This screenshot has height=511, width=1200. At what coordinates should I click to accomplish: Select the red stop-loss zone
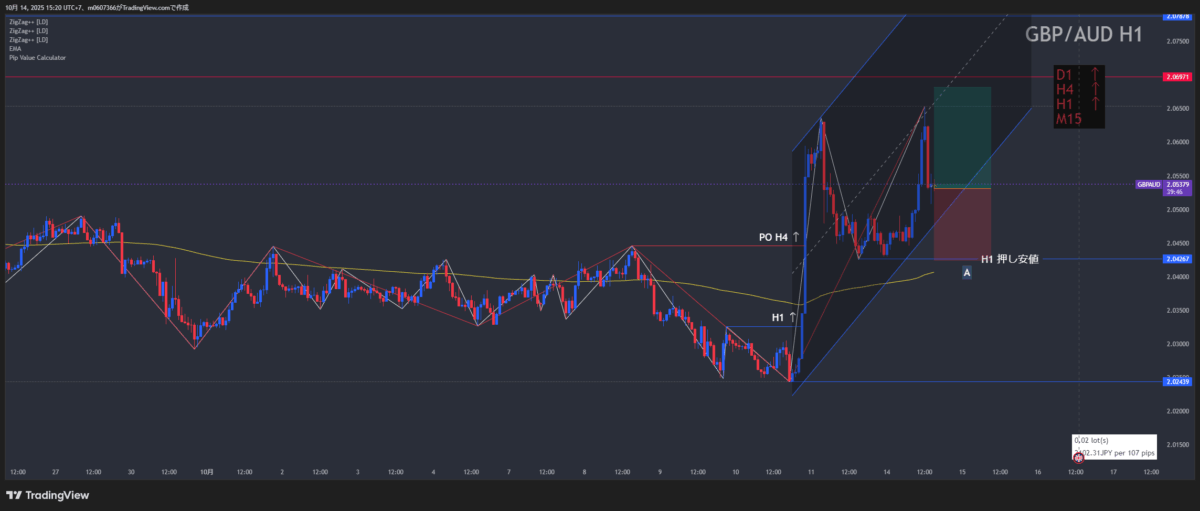point(961,223)
